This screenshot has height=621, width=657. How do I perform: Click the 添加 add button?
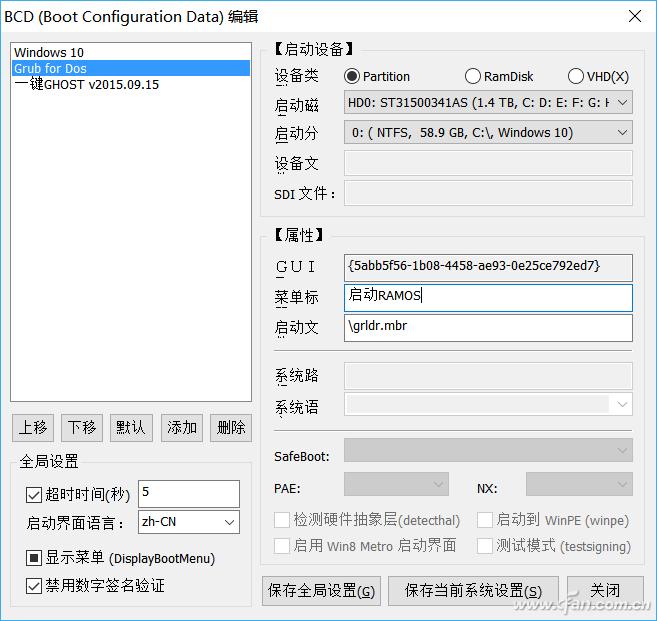[x=182, y=427]
